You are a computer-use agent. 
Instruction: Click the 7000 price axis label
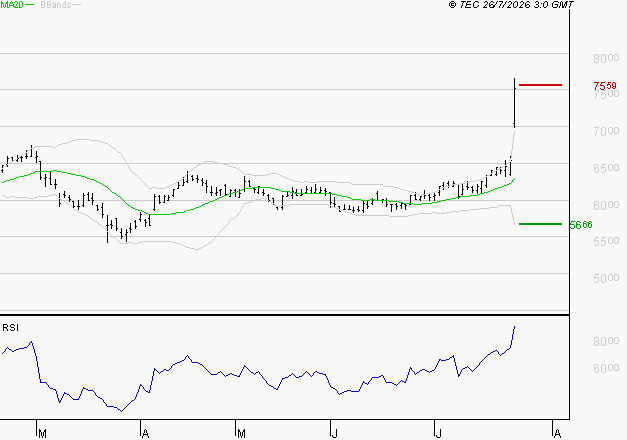coord(606,131)
